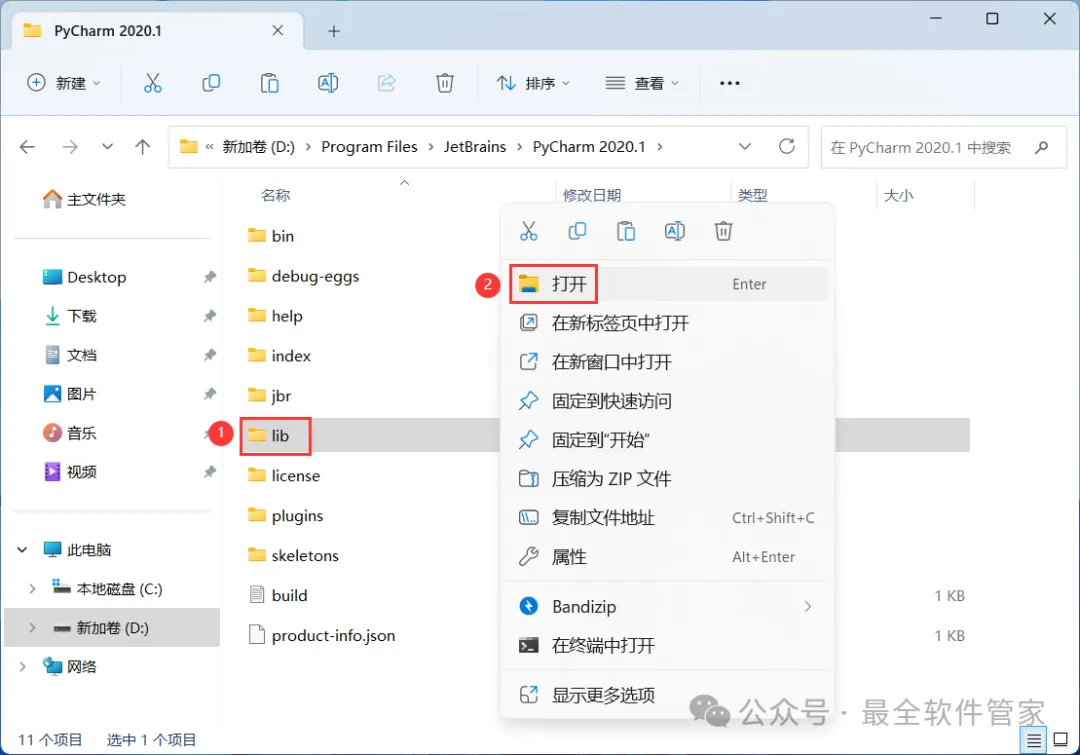This screenshot has width=1080, height=755.
Task: Open a new tab with the plus button
Action: [334, 31]
